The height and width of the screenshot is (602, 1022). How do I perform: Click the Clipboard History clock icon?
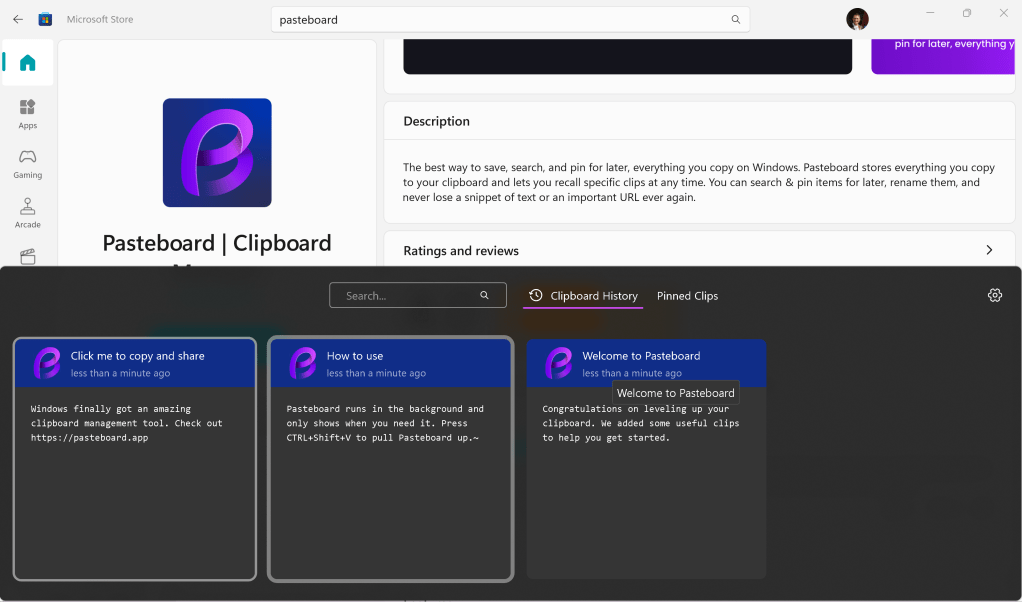point(536,295)
